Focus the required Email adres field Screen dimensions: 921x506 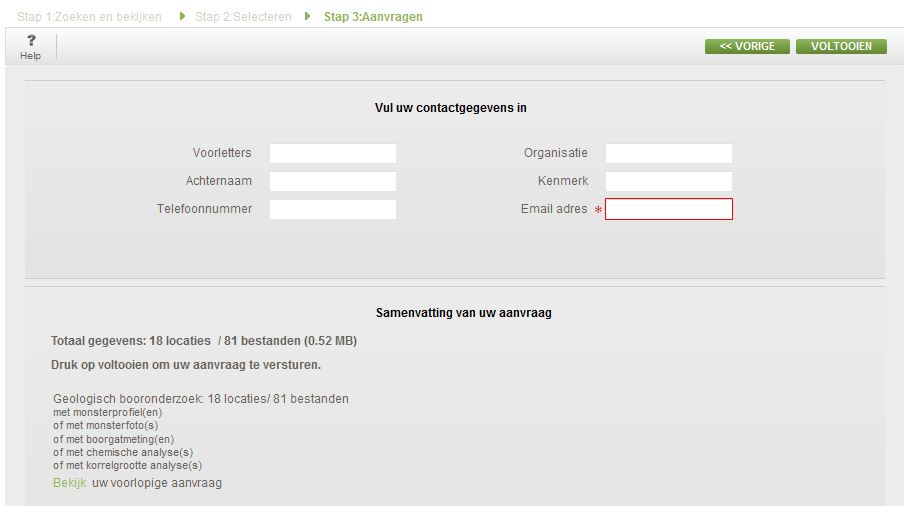[668, 209]
